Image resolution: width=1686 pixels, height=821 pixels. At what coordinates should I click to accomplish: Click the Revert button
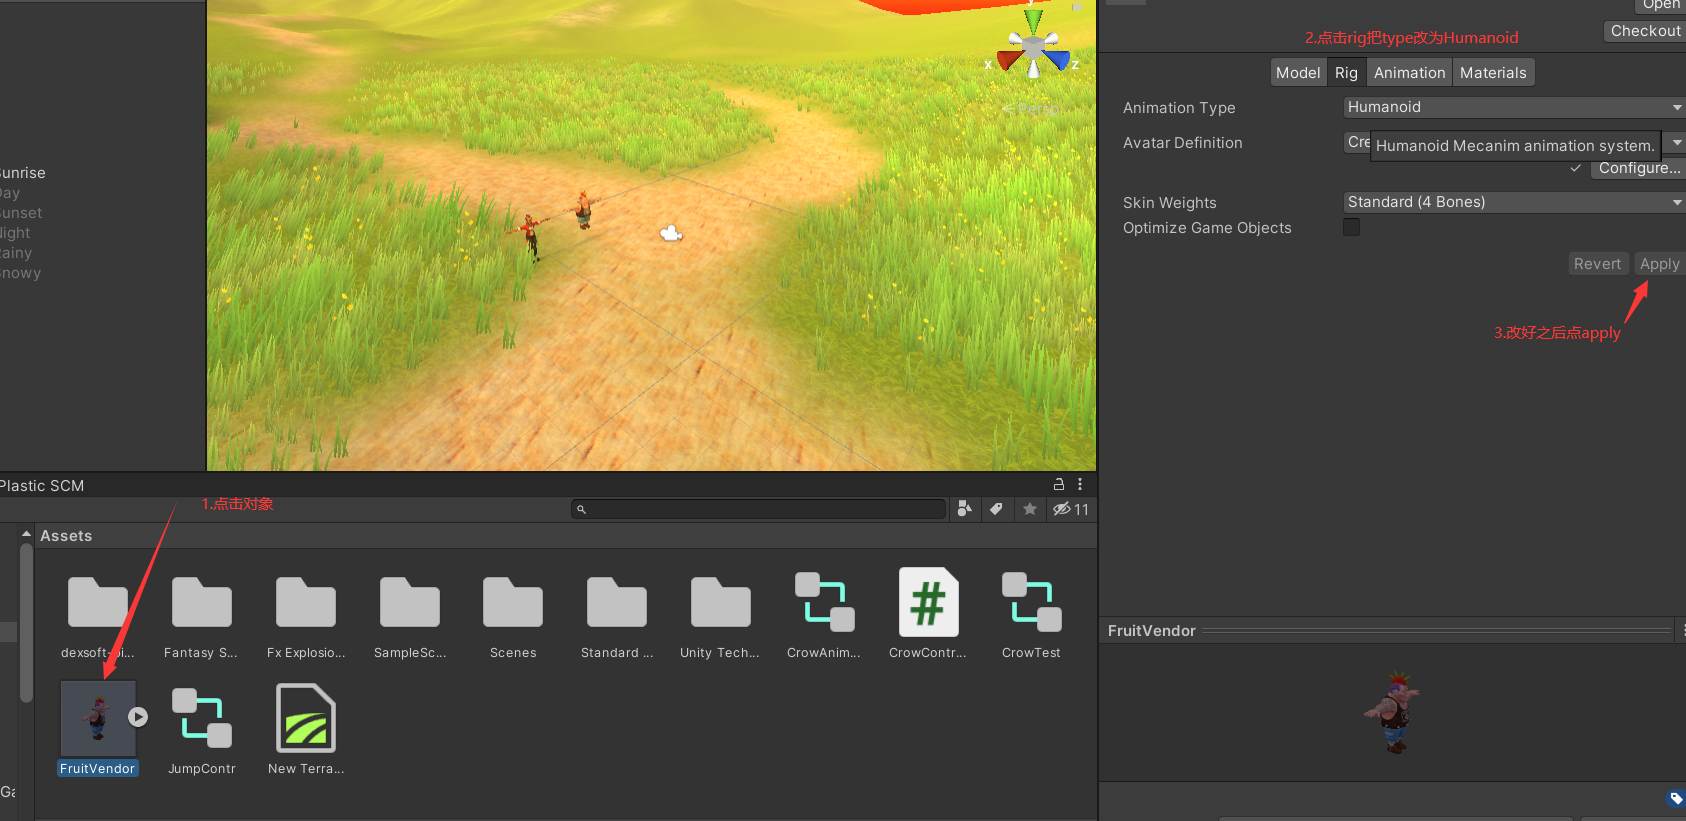pyautogui.click(x=1597, y=264)
